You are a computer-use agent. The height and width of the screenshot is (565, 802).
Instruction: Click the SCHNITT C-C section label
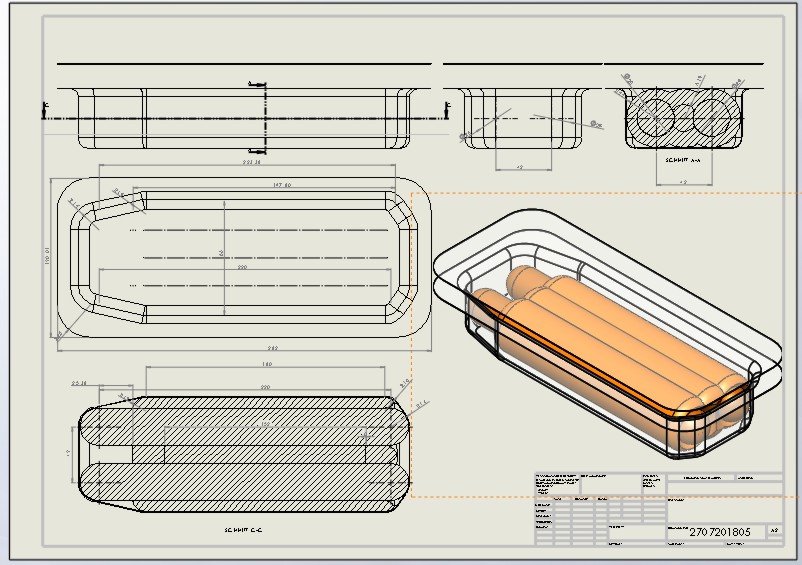[243, 530]
